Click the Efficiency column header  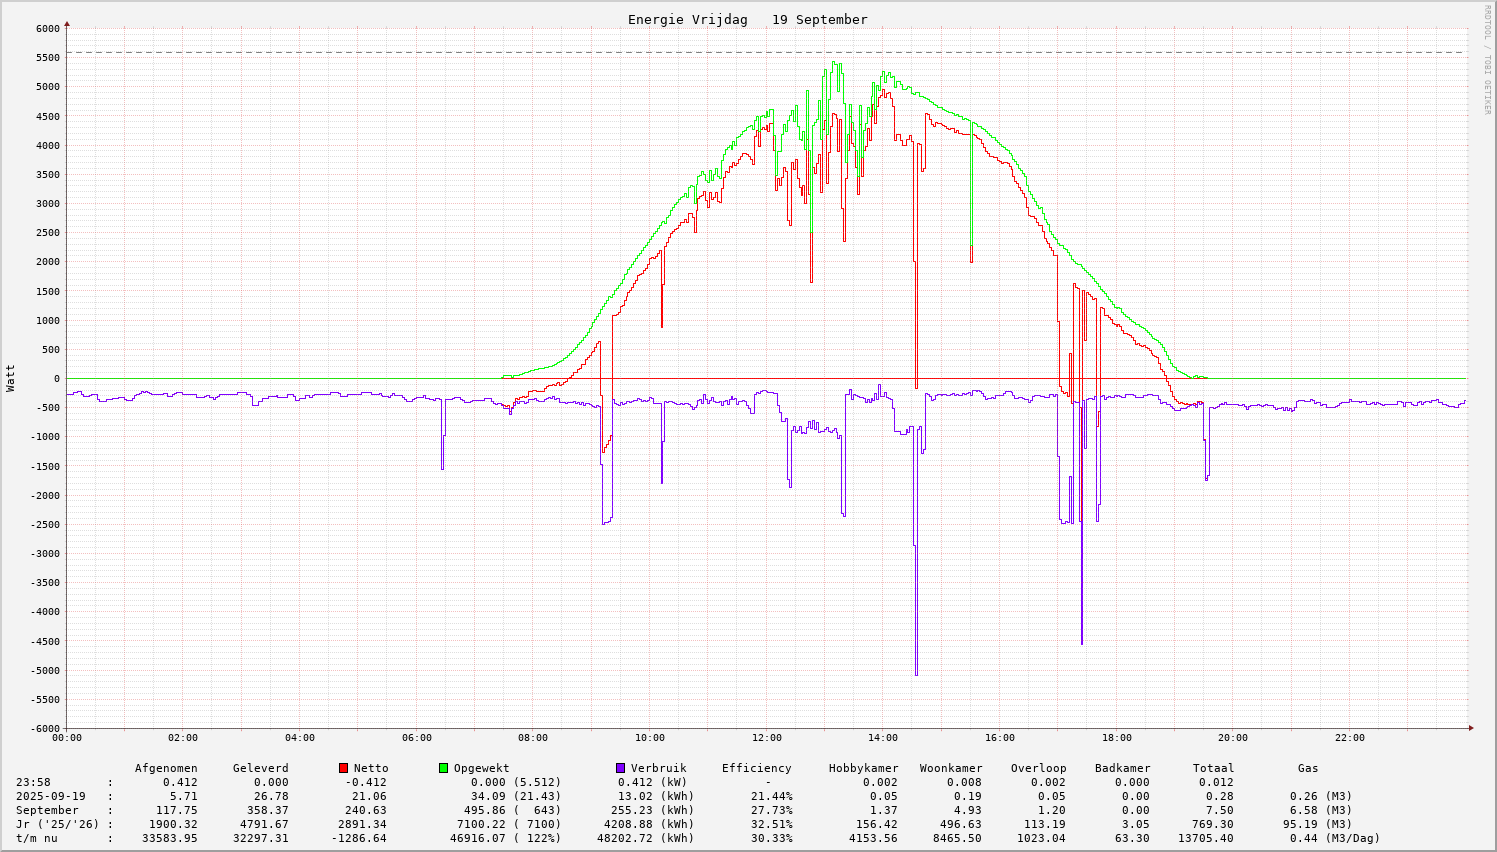[756, 768]
